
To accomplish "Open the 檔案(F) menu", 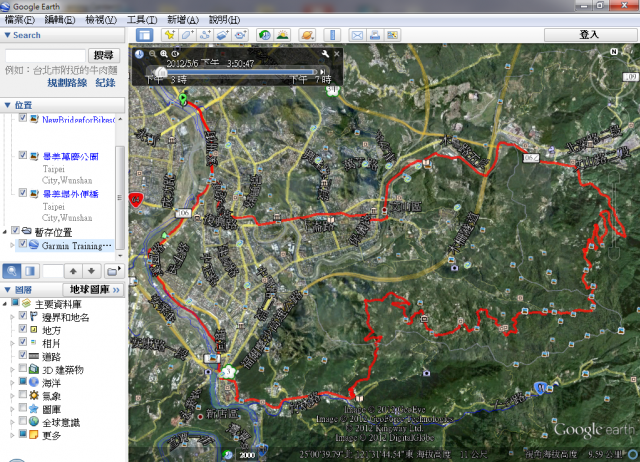I will pyautogui.click(x=19, y=20).
